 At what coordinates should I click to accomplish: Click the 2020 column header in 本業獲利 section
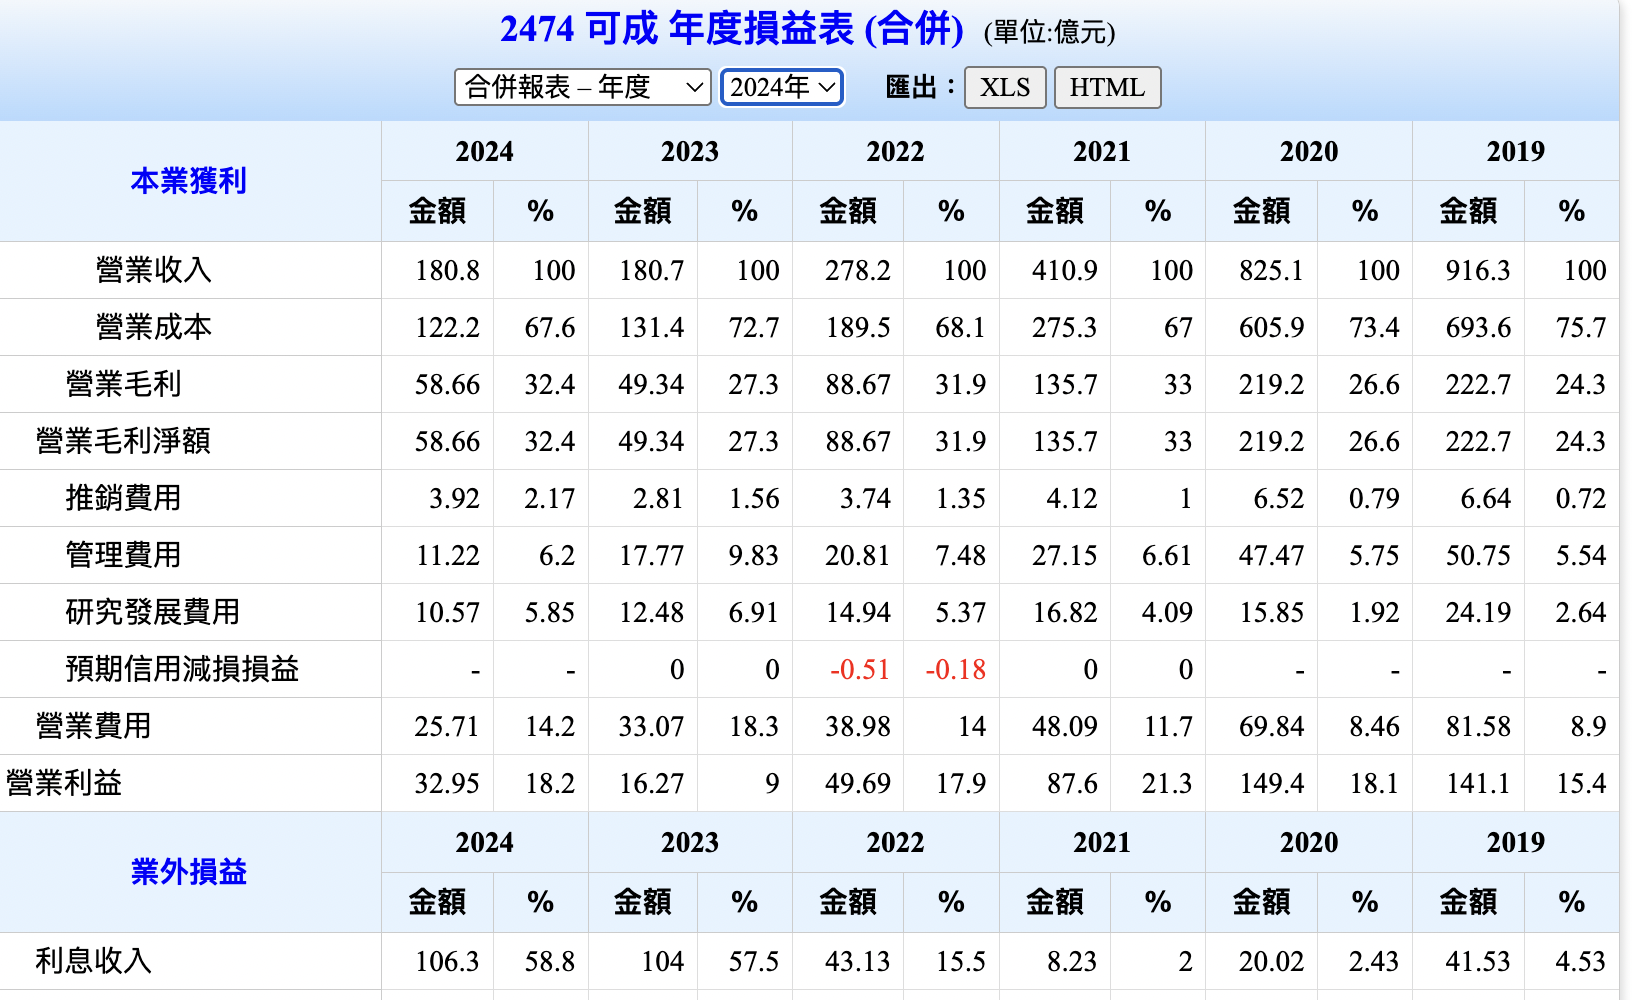1309,151
